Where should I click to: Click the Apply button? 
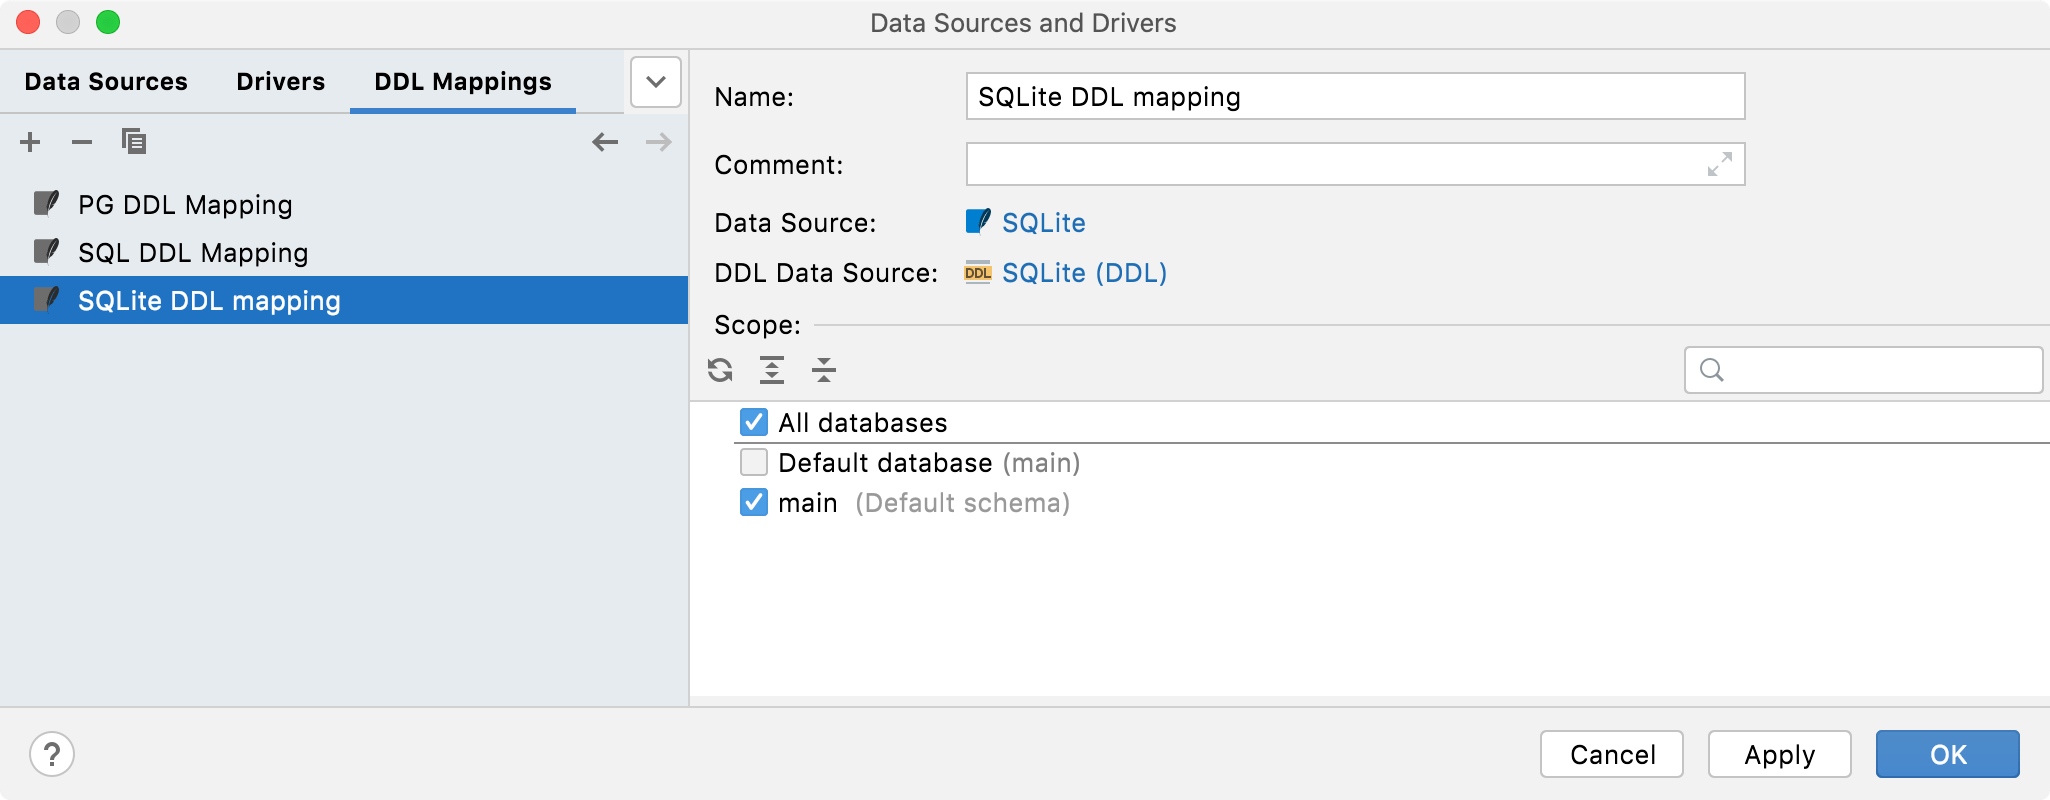pyautogui.click(x=1780, y=754)
